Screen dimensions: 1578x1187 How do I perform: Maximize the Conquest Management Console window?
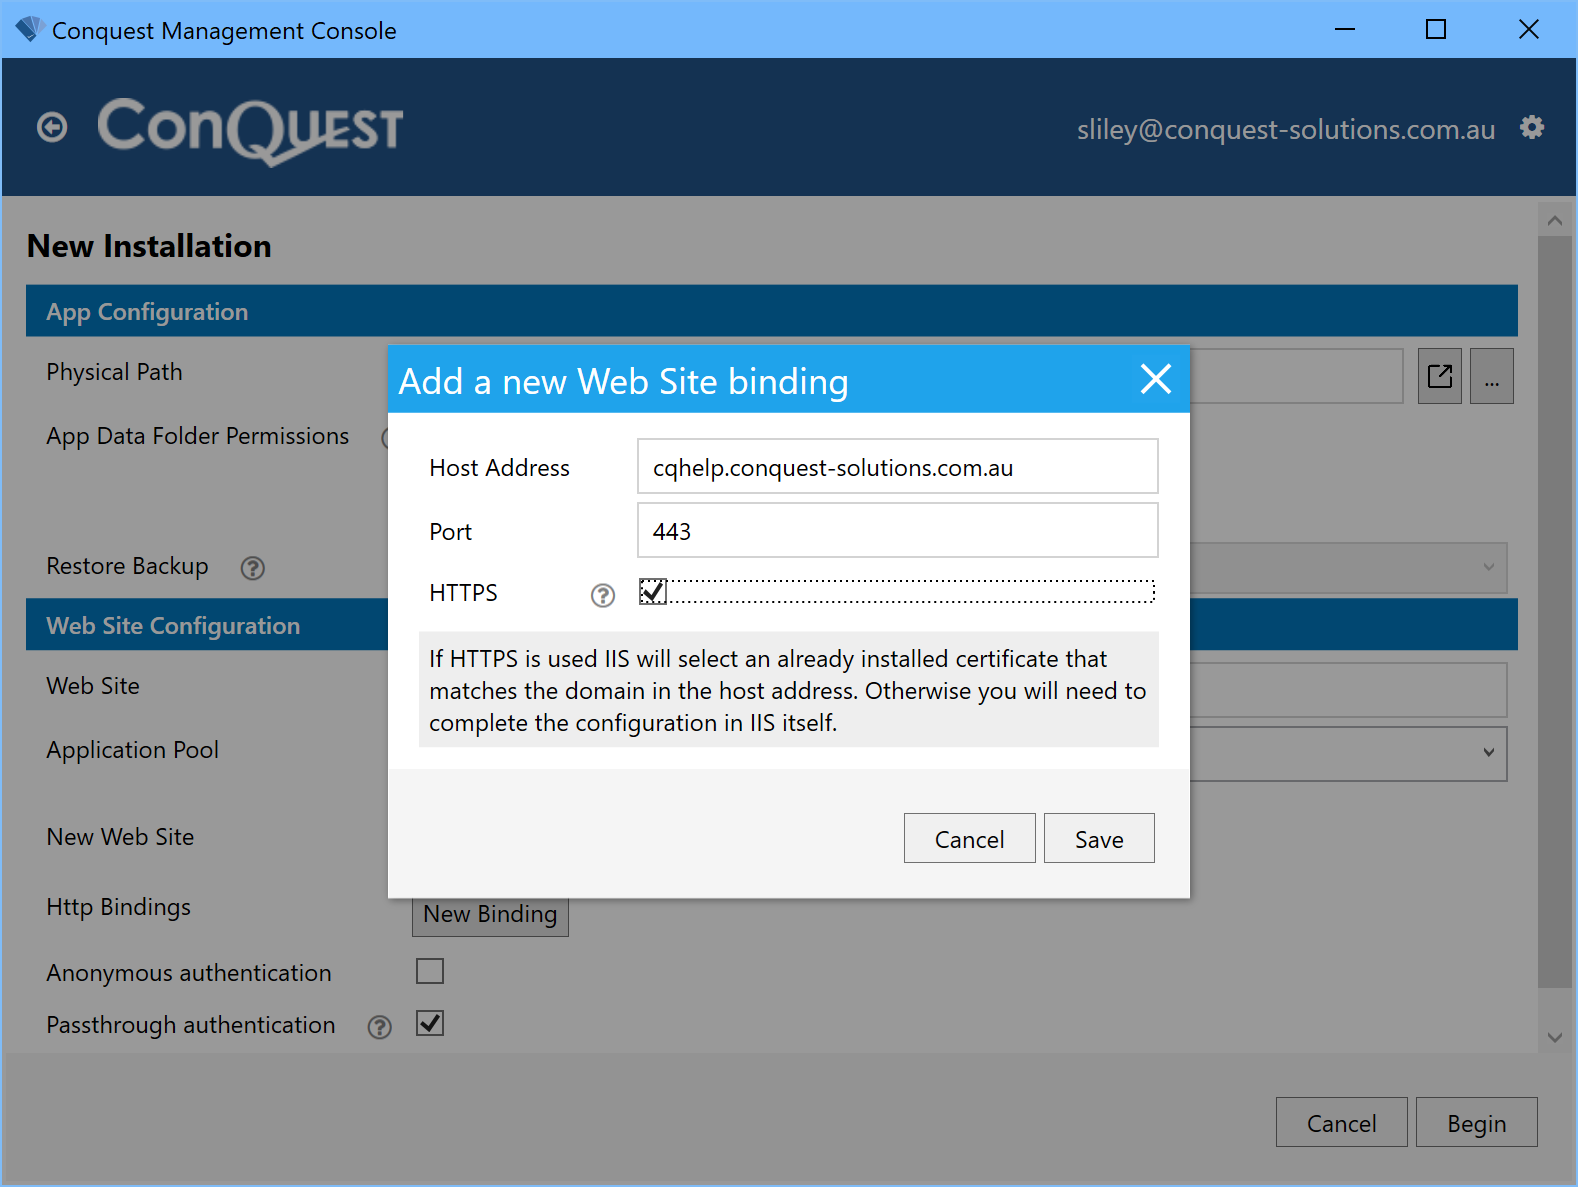[x=1436, y=29]
